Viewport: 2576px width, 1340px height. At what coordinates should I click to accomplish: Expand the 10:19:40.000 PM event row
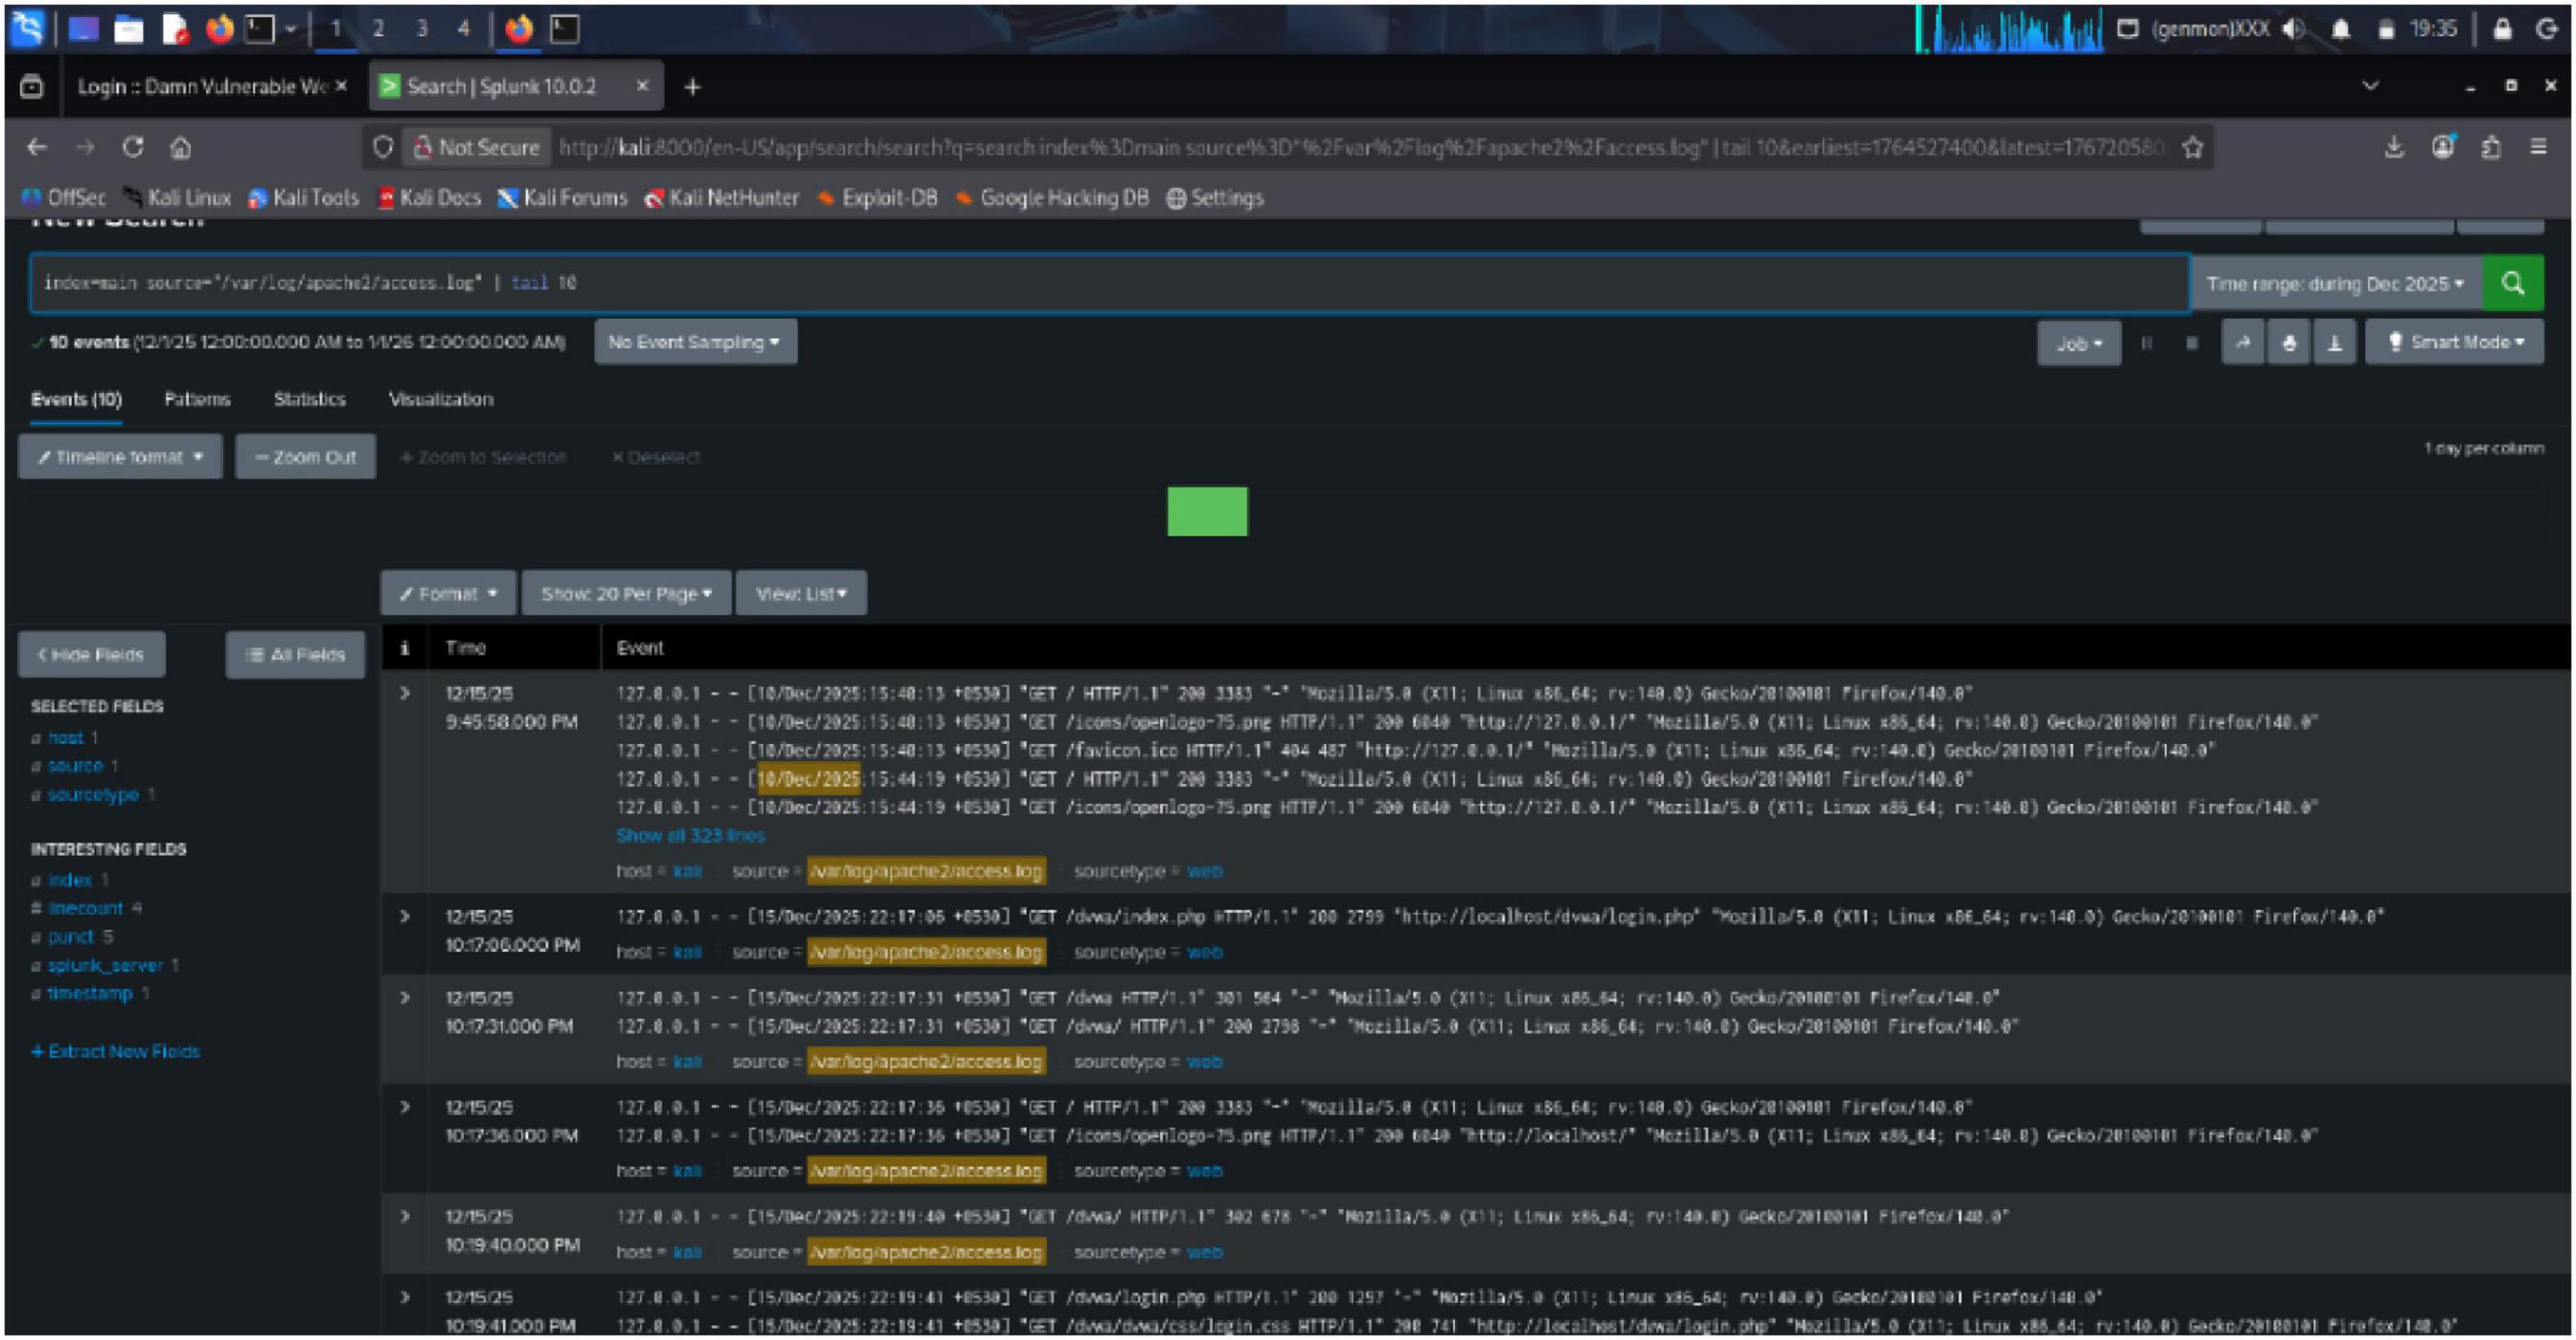point(405,1216)
